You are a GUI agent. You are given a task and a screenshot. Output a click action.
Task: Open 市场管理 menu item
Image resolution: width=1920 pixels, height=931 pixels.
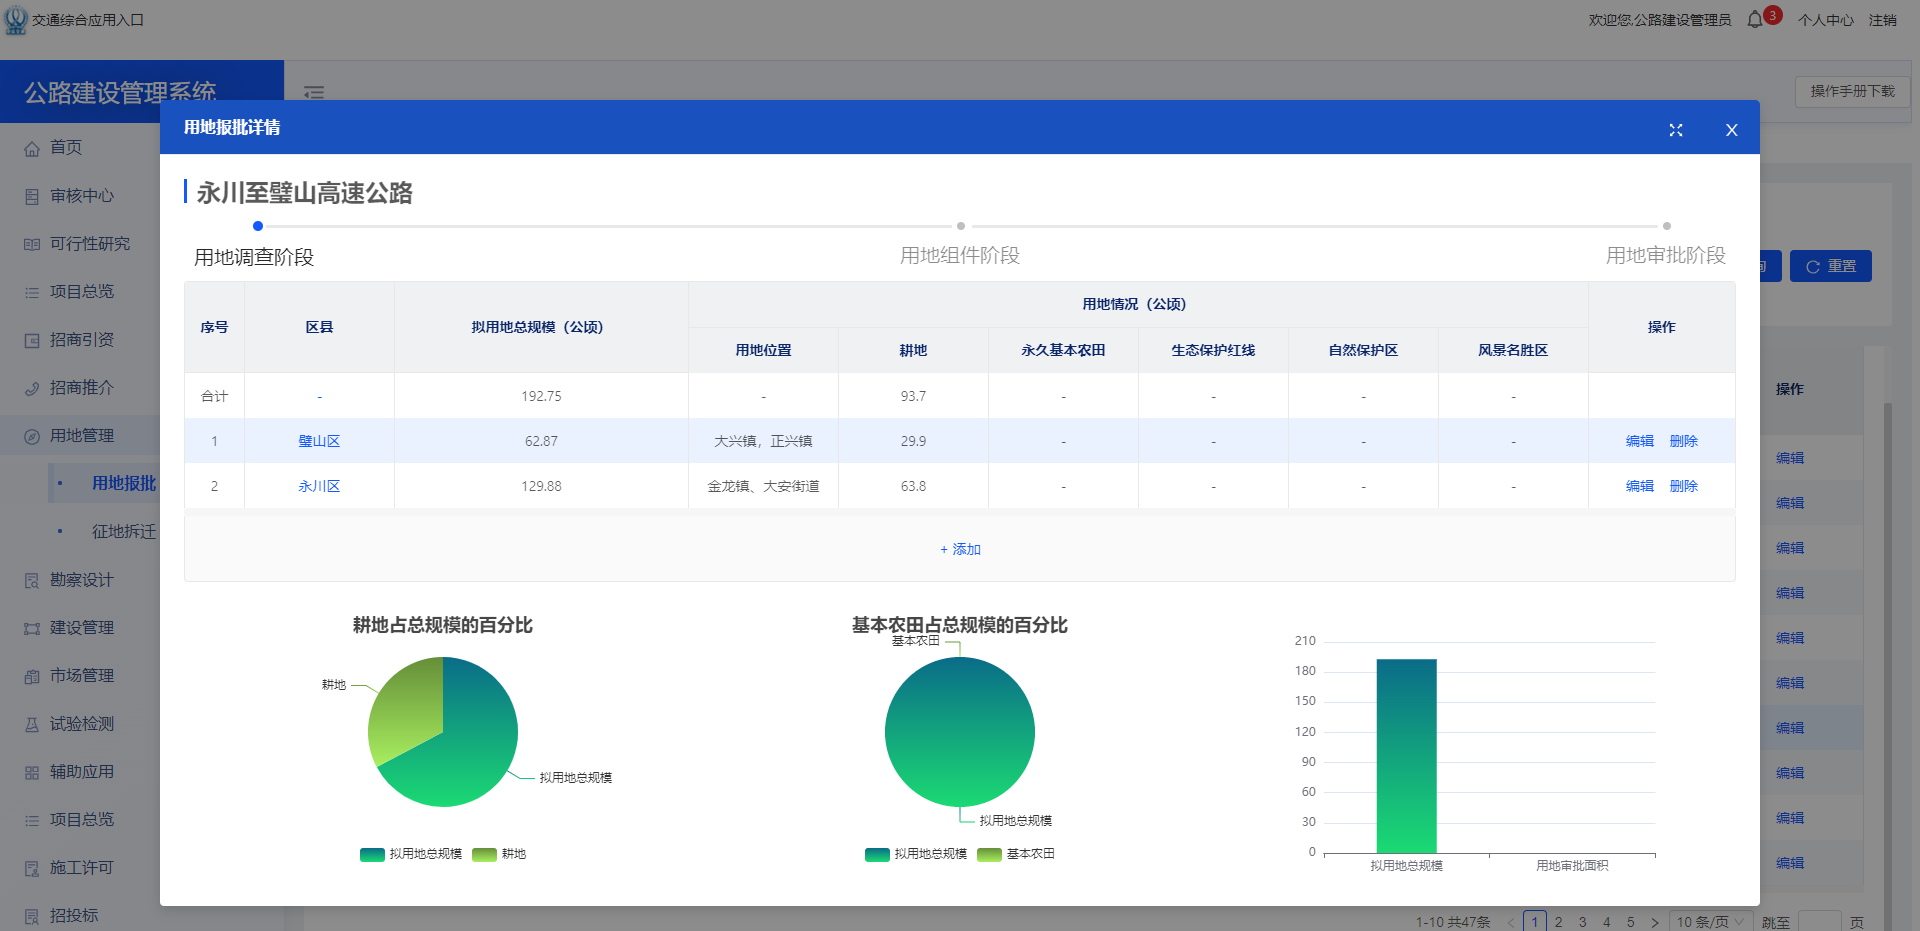coord(80,675)
